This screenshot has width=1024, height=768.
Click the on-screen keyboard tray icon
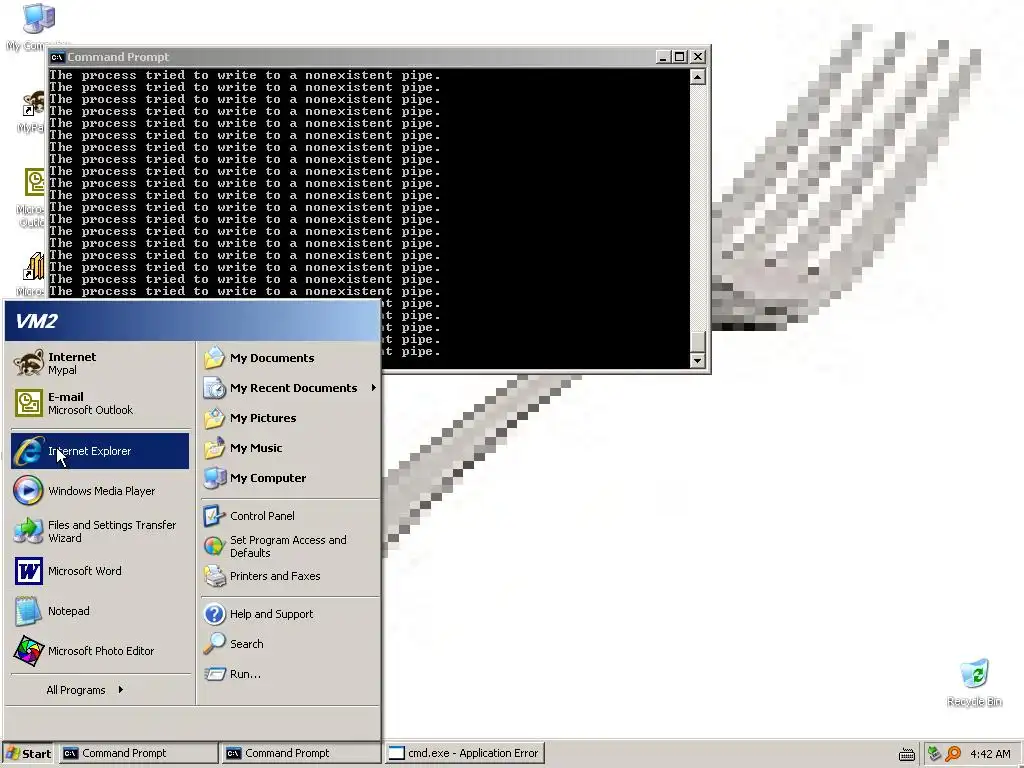906,754
